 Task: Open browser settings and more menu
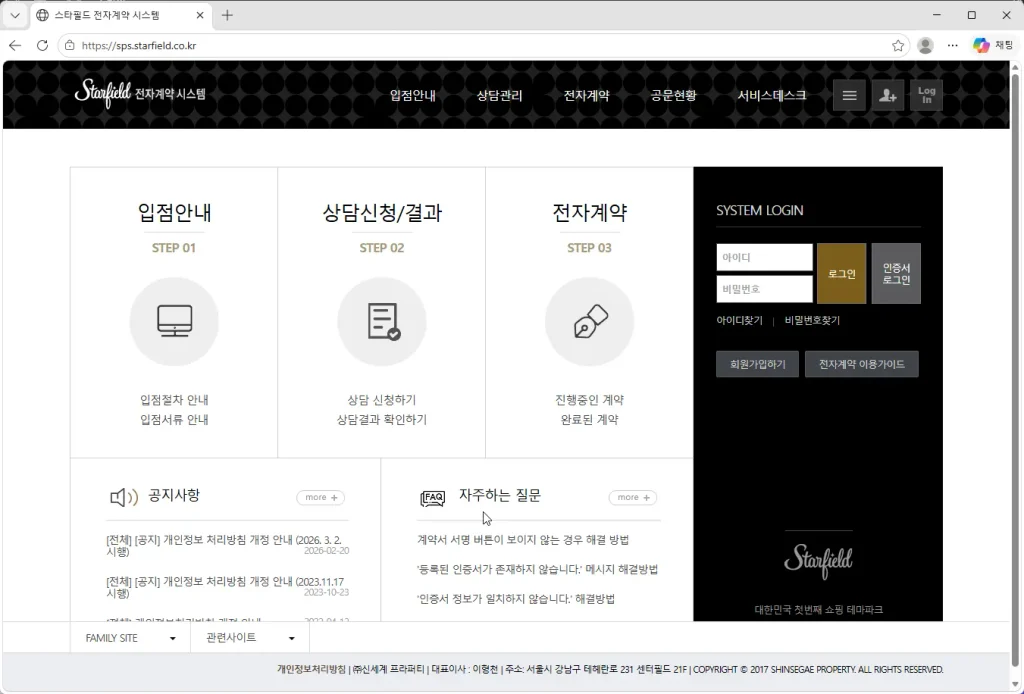pos(953,45)
